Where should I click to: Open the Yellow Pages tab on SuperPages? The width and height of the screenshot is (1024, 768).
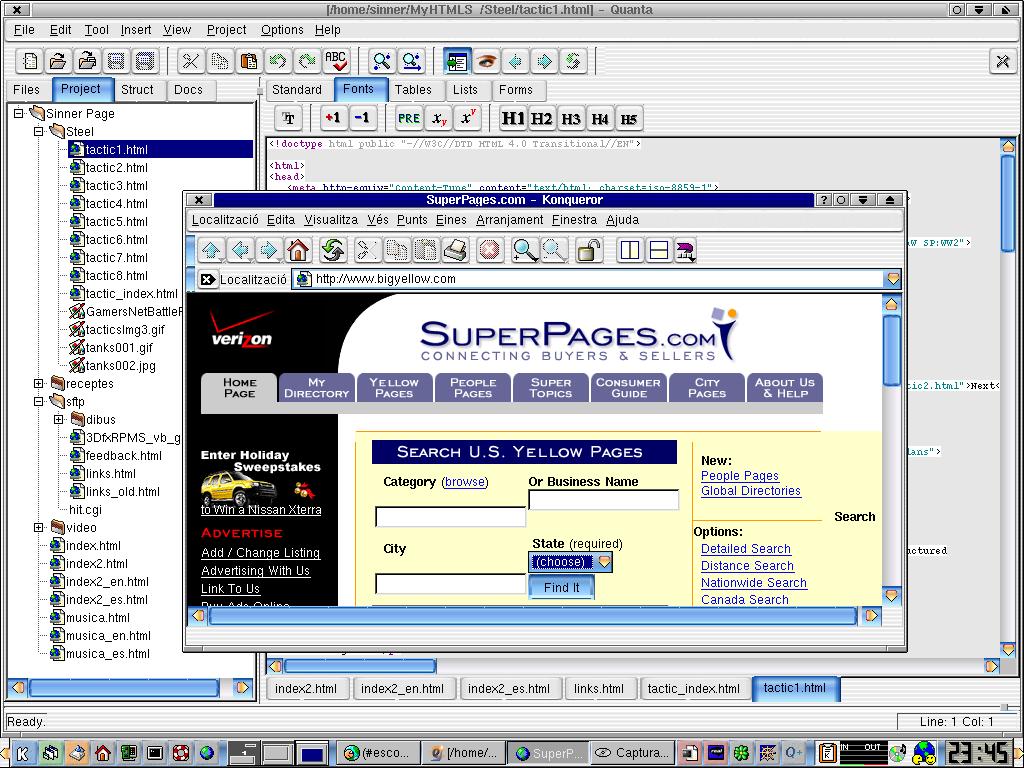click(x=394, y=388)
